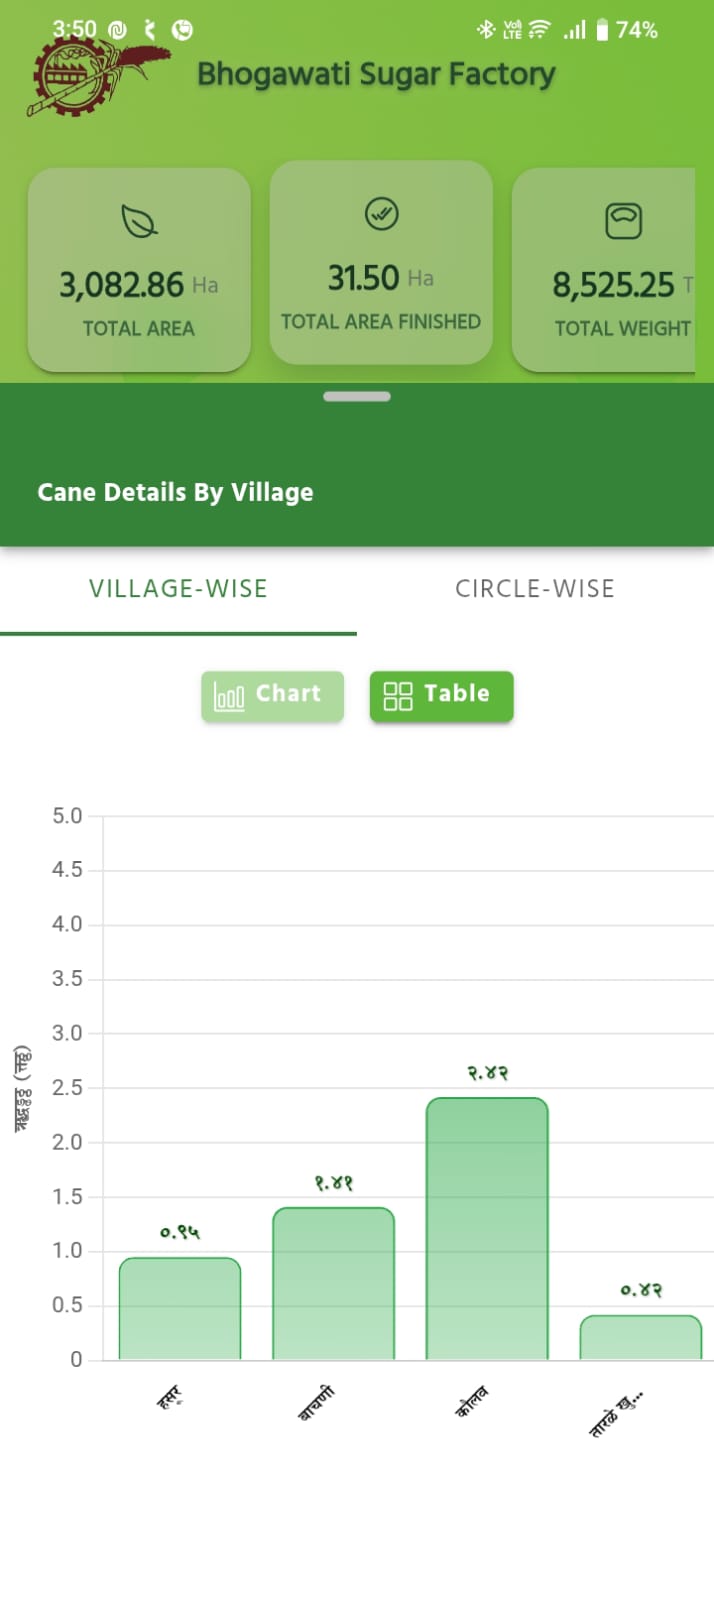This screenshot has height=1599, width=714.
Task: Switch to Table view
Action: [x=441, y=696]
